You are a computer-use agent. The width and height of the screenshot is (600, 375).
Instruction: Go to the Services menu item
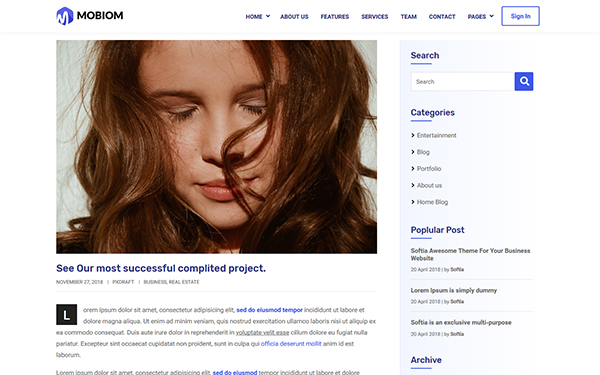(x=375, y=16)
